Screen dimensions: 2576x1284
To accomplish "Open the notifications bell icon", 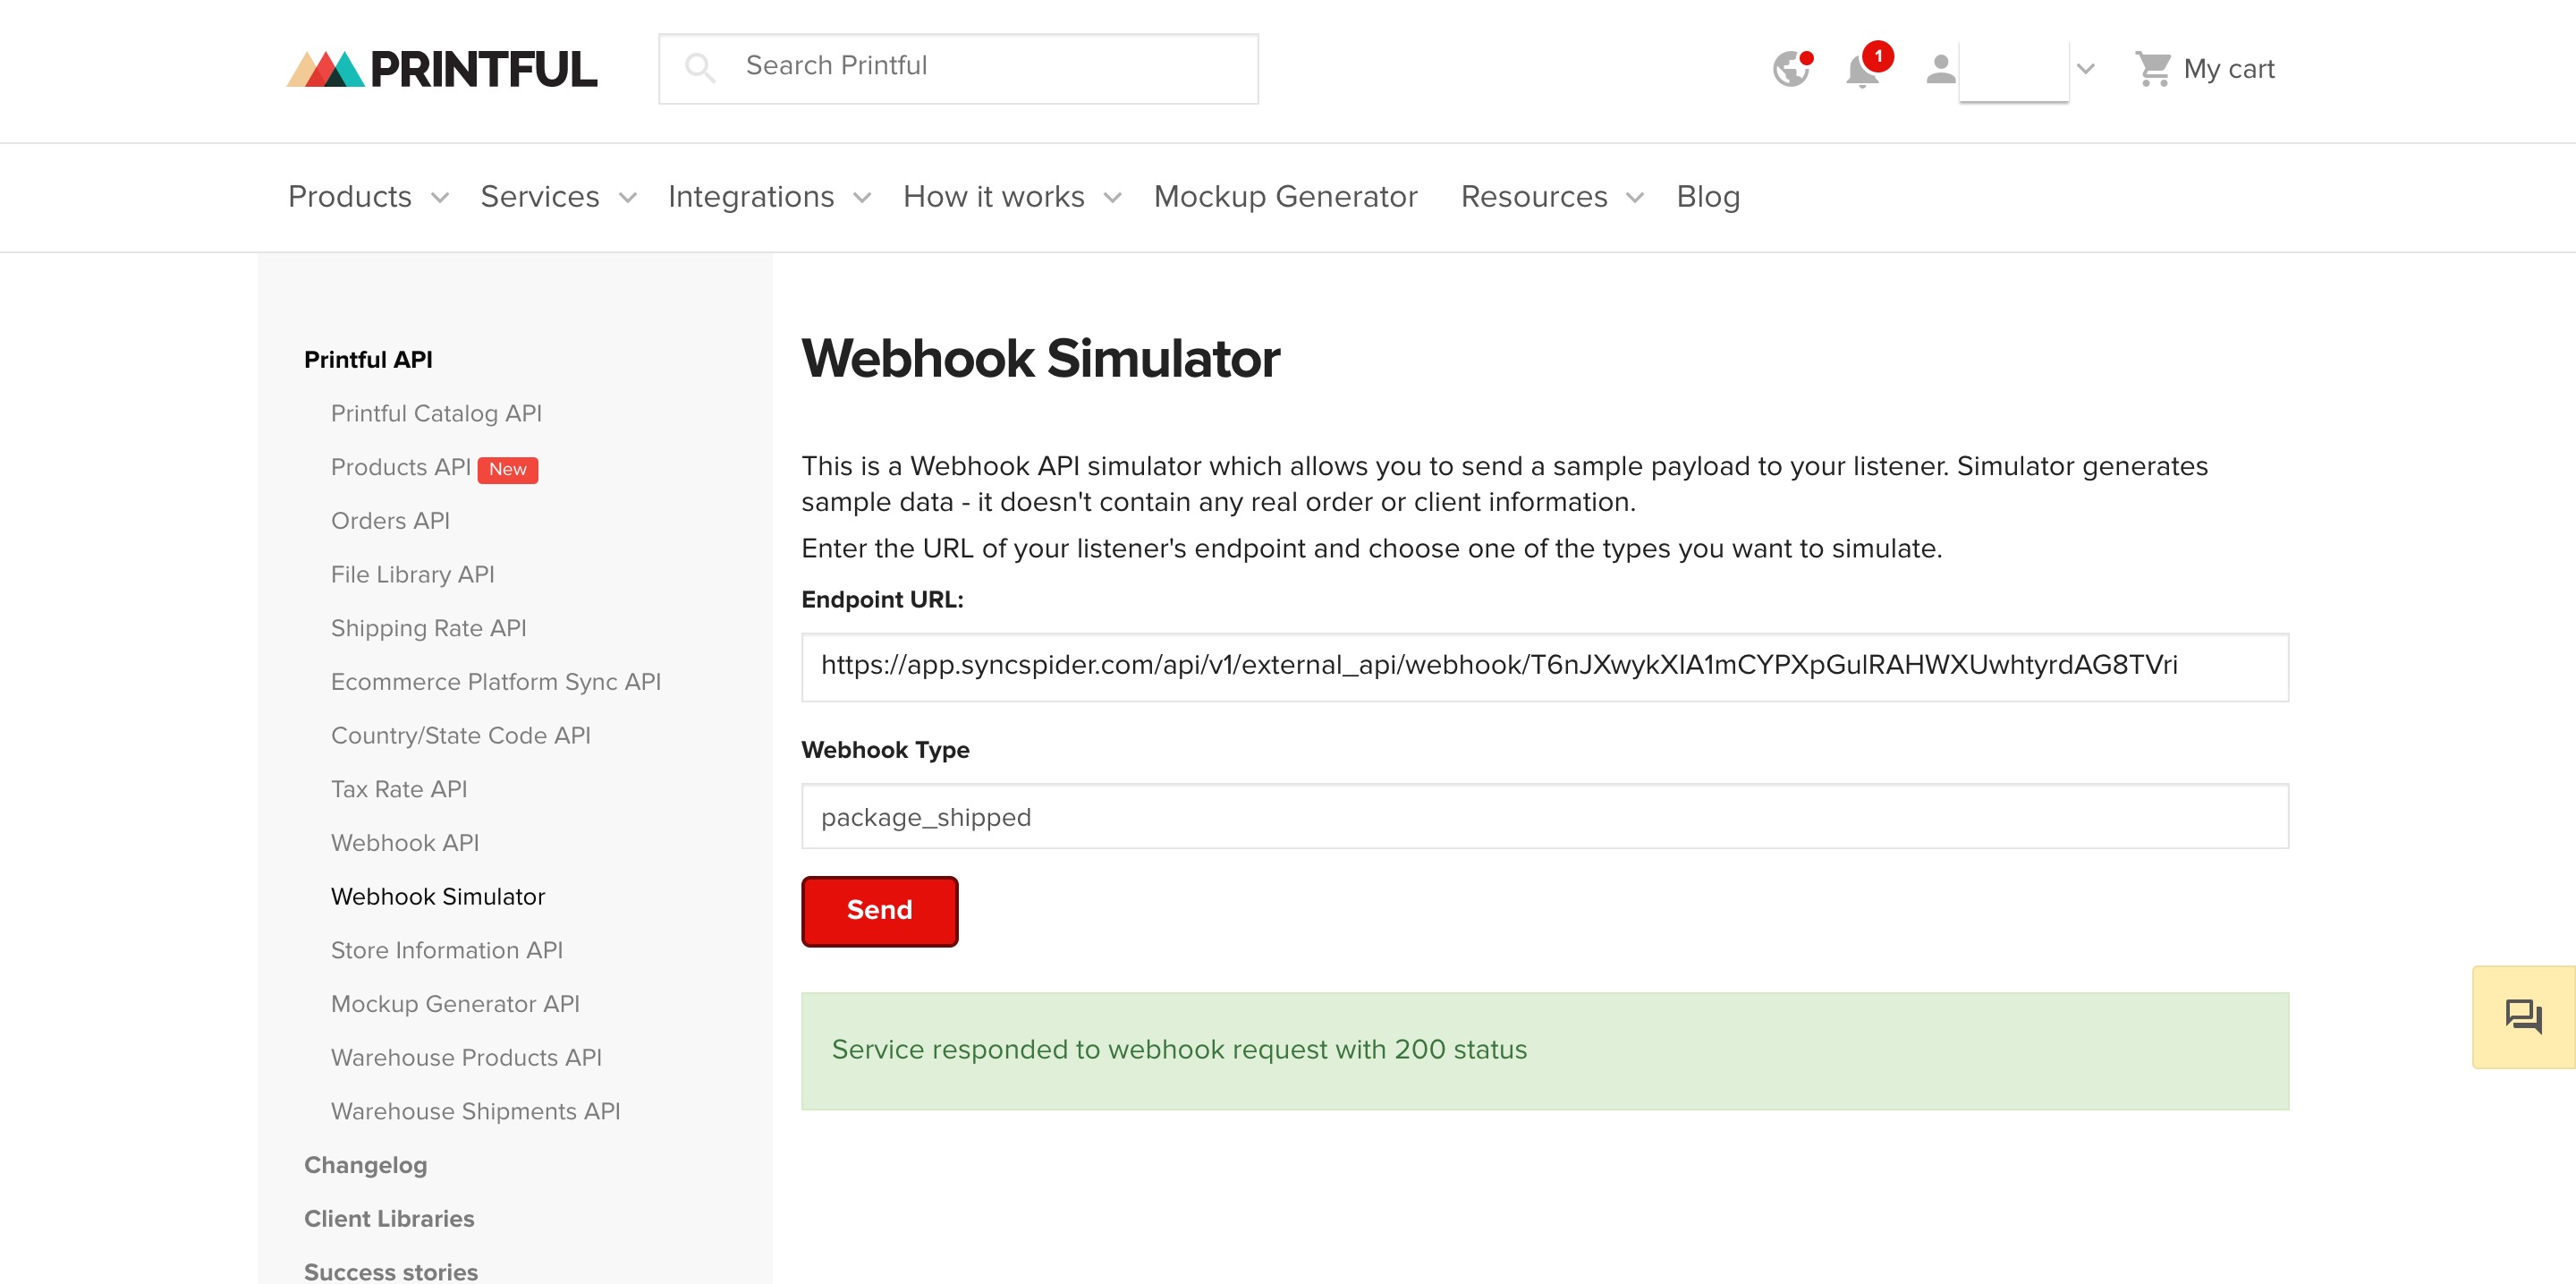I will 1863,70.
